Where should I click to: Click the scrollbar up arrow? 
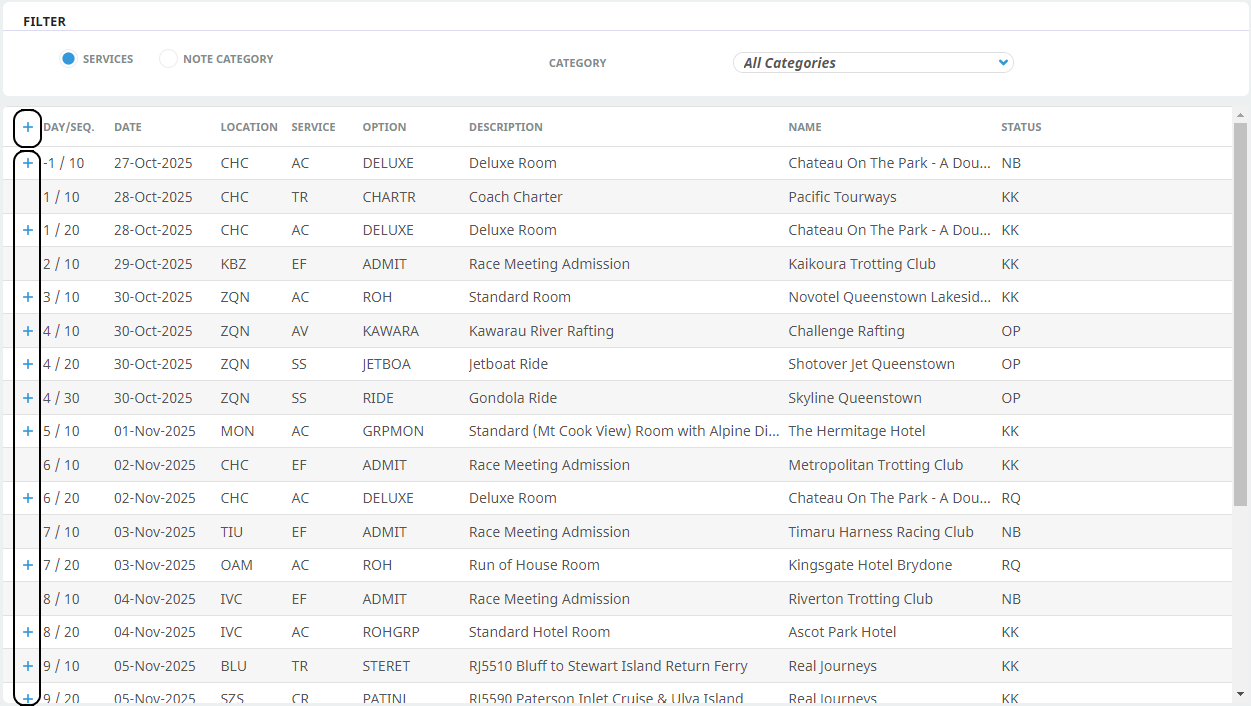(x=1240, y=115)
